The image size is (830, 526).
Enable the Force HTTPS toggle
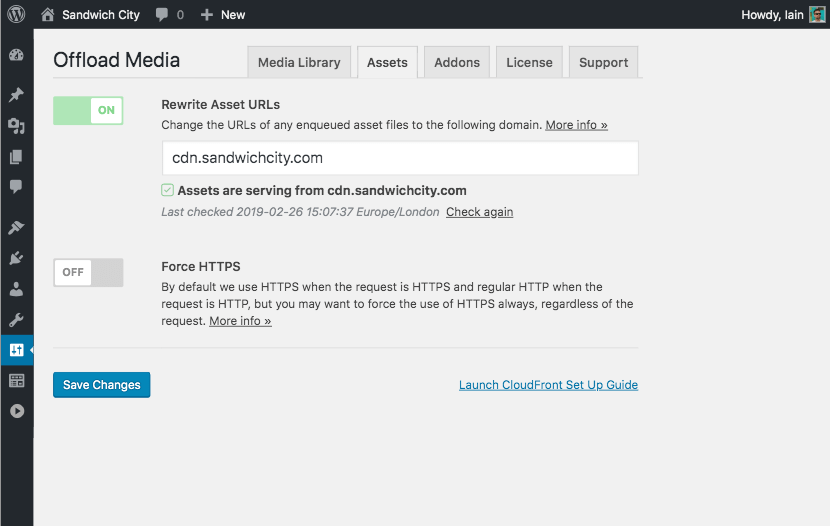(x=88, y=272)
